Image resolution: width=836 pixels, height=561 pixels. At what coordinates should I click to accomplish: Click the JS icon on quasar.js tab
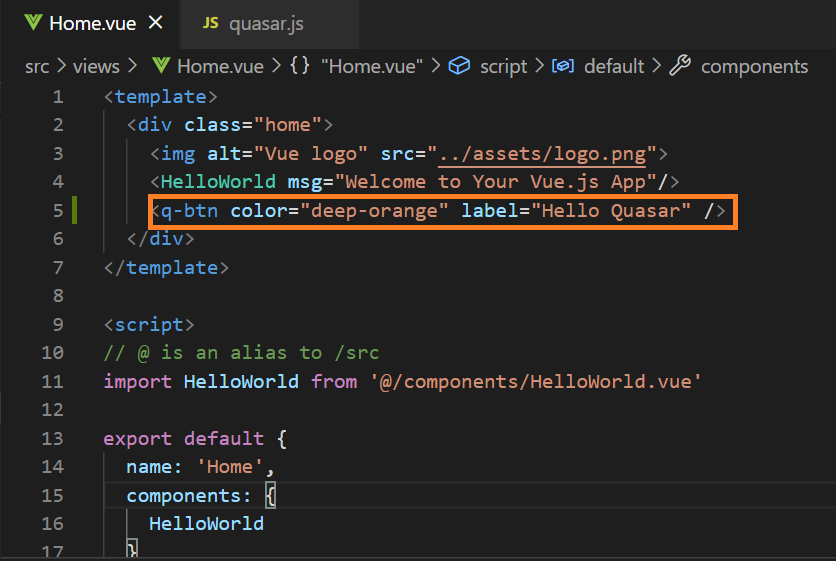click(211, 23)
